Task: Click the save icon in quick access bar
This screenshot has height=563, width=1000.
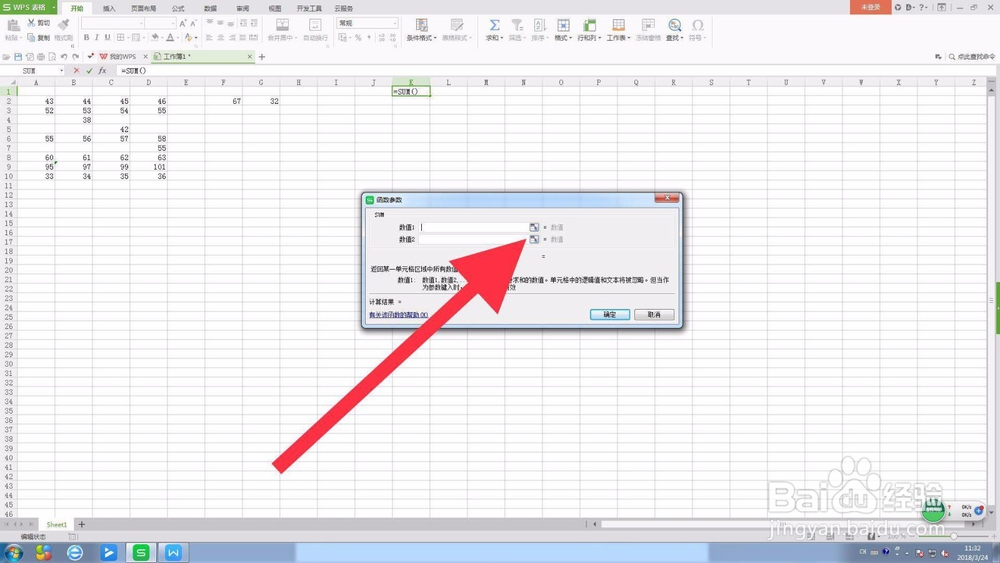Action: 18,57
